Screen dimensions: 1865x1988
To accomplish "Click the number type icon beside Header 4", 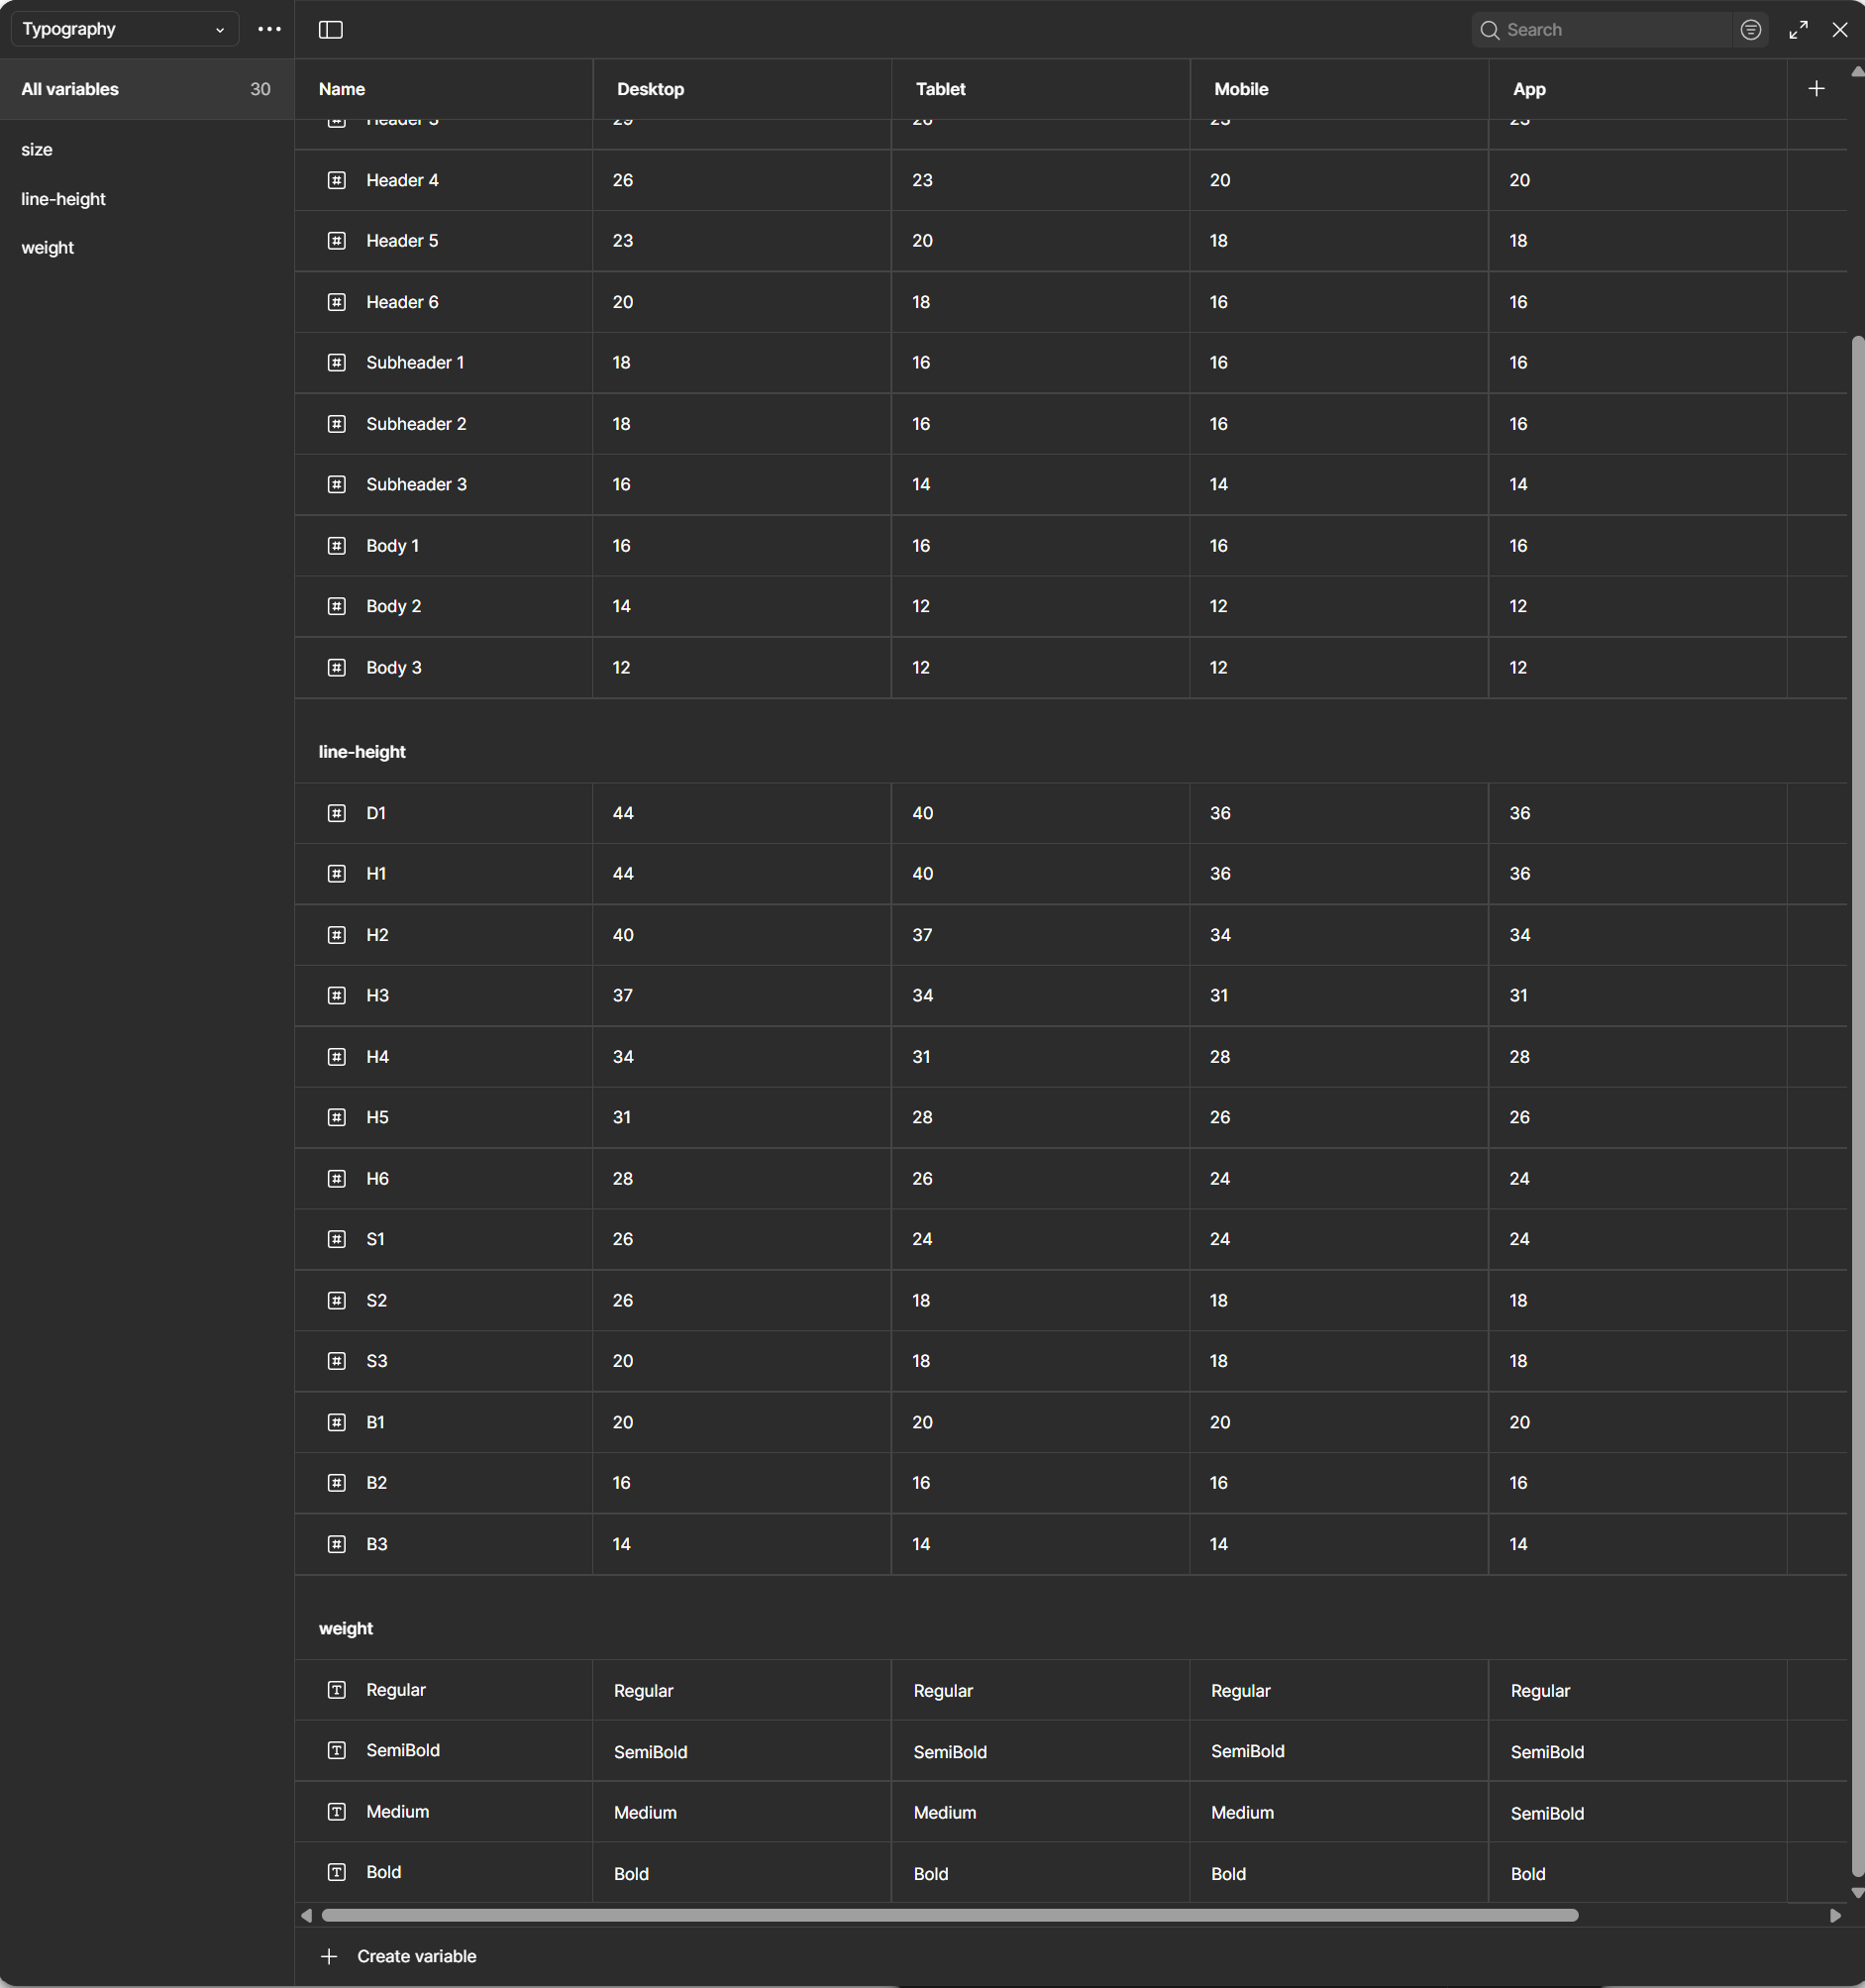I will click(337, 181).
